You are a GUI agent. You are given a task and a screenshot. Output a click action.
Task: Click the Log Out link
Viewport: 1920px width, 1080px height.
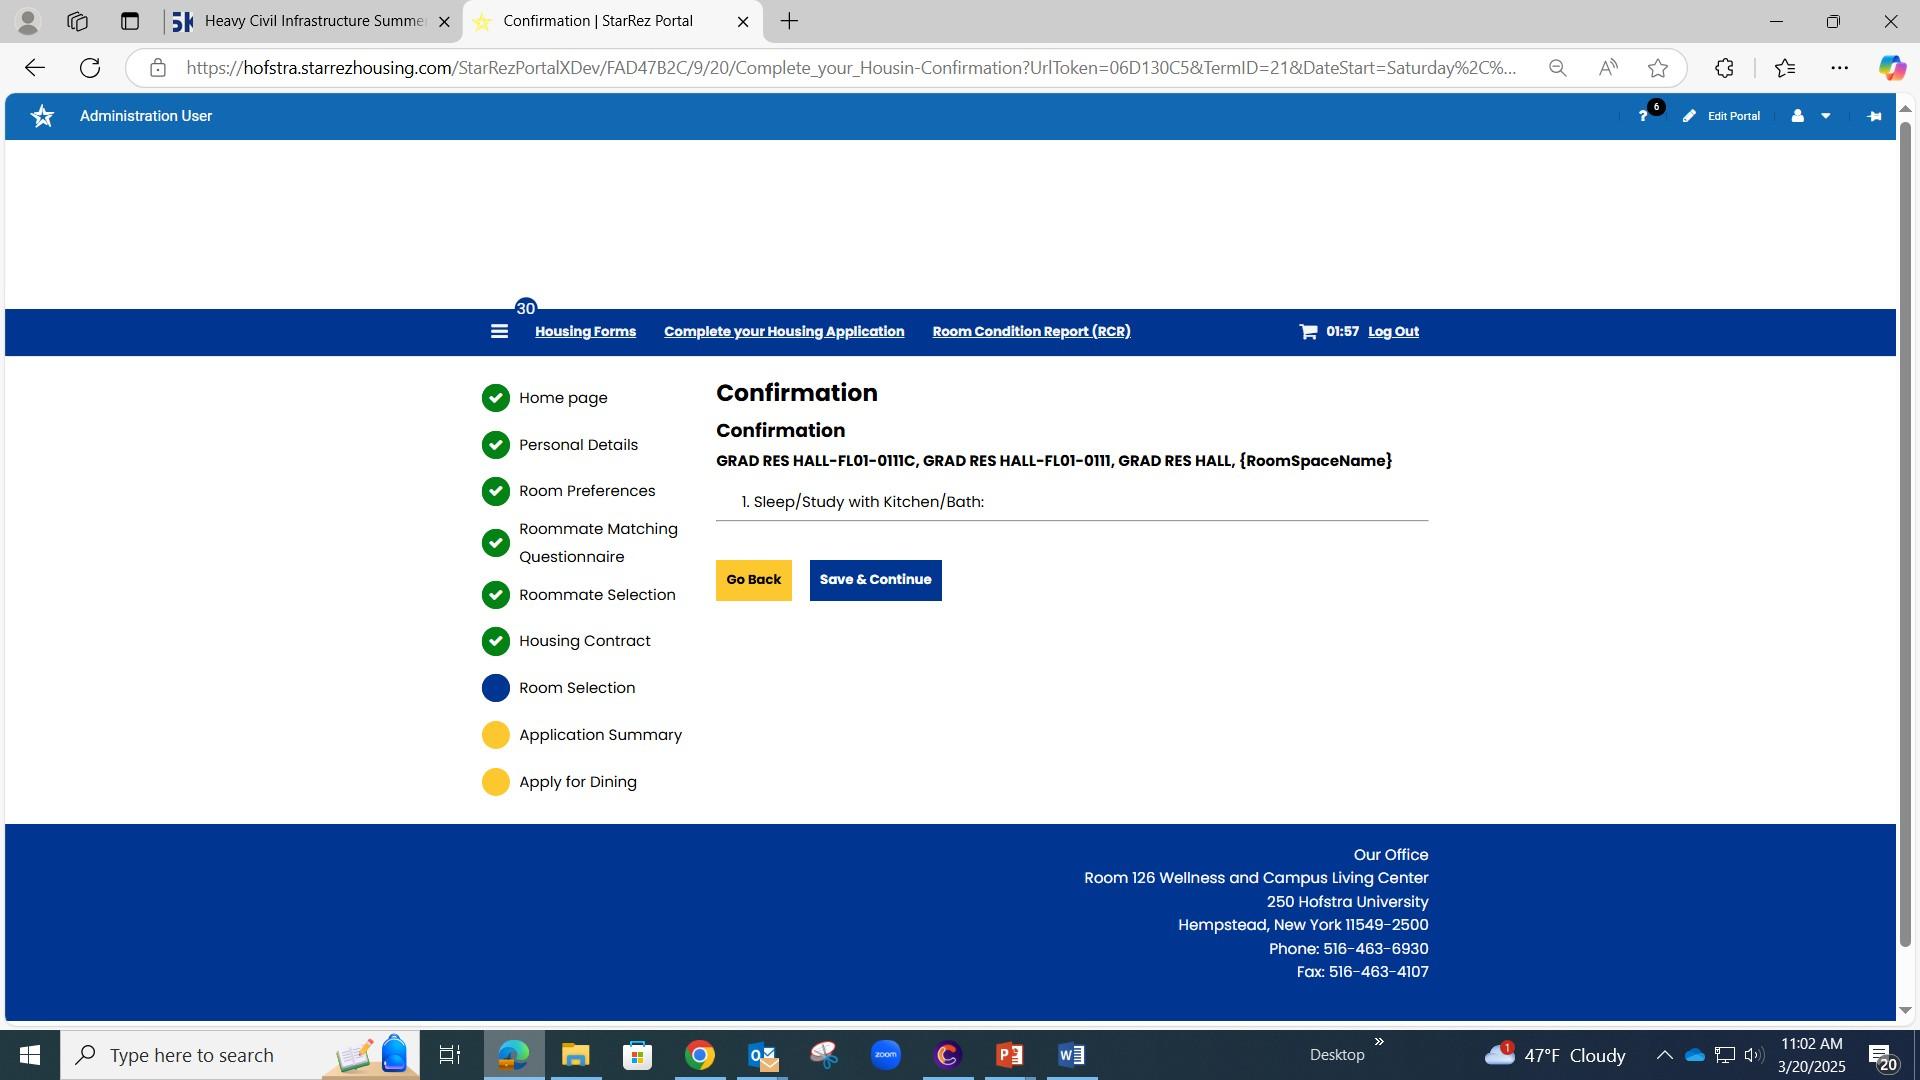[1393, 332]
